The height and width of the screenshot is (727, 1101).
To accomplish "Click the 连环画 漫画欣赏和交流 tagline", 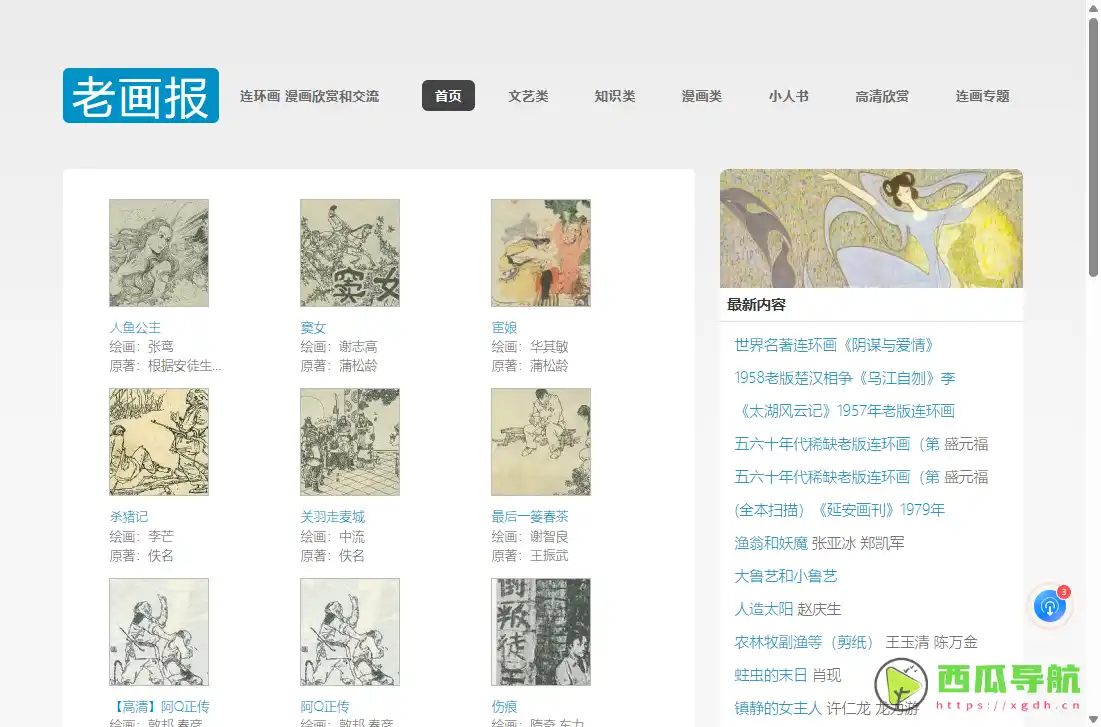I will point(309,96).
